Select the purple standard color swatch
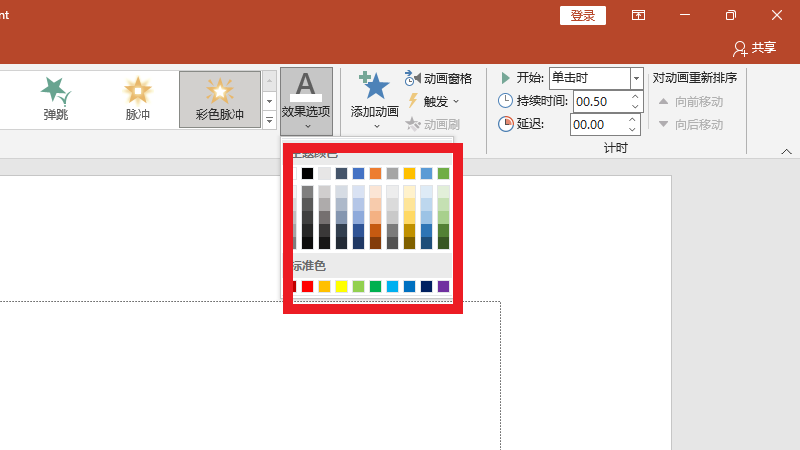The image size is (800, 450). coord(443,287)
